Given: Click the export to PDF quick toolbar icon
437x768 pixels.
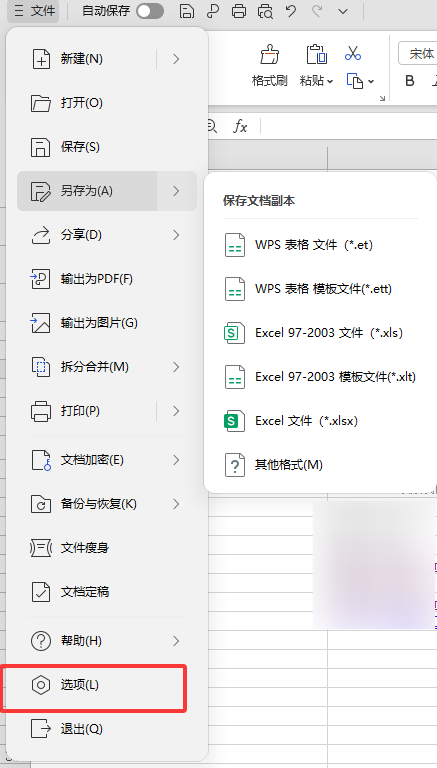Looking at the screenshot, I should click(213, 11).
